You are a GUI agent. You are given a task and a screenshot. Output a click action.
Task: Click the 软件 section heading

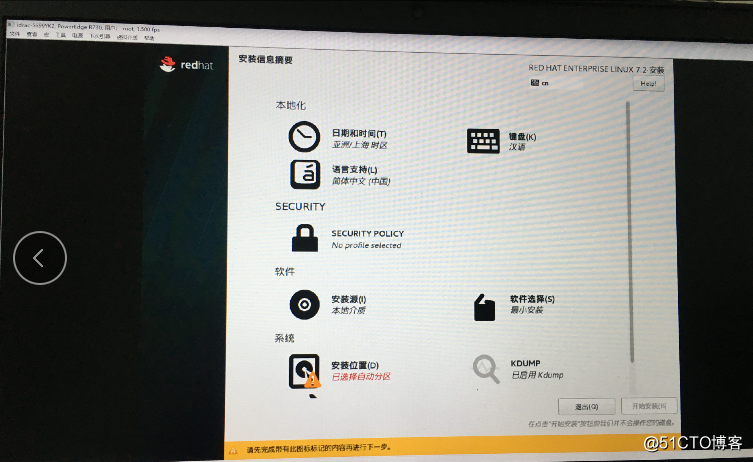tap(285, 272)
